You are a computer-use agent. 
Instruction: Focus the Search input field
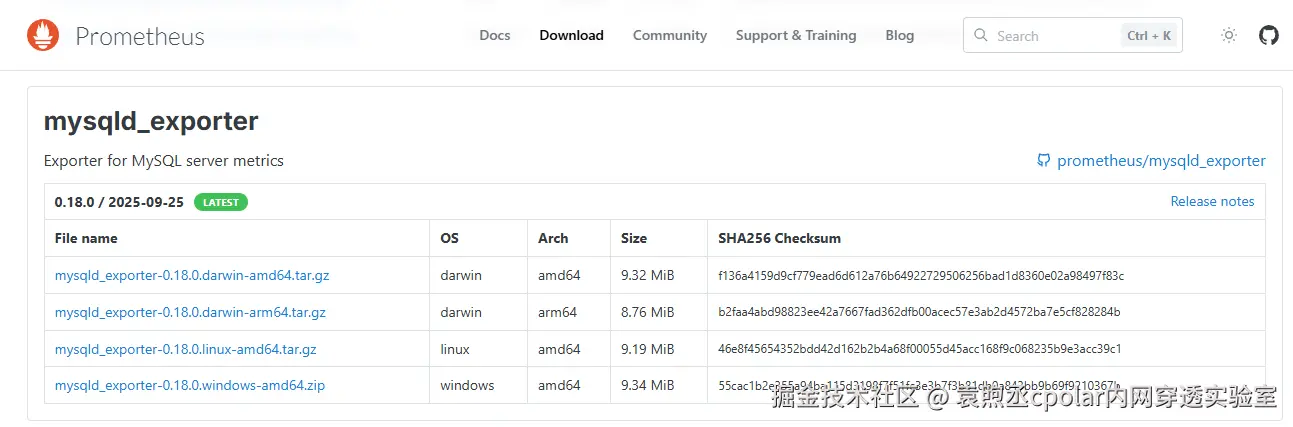[1050, 36]
